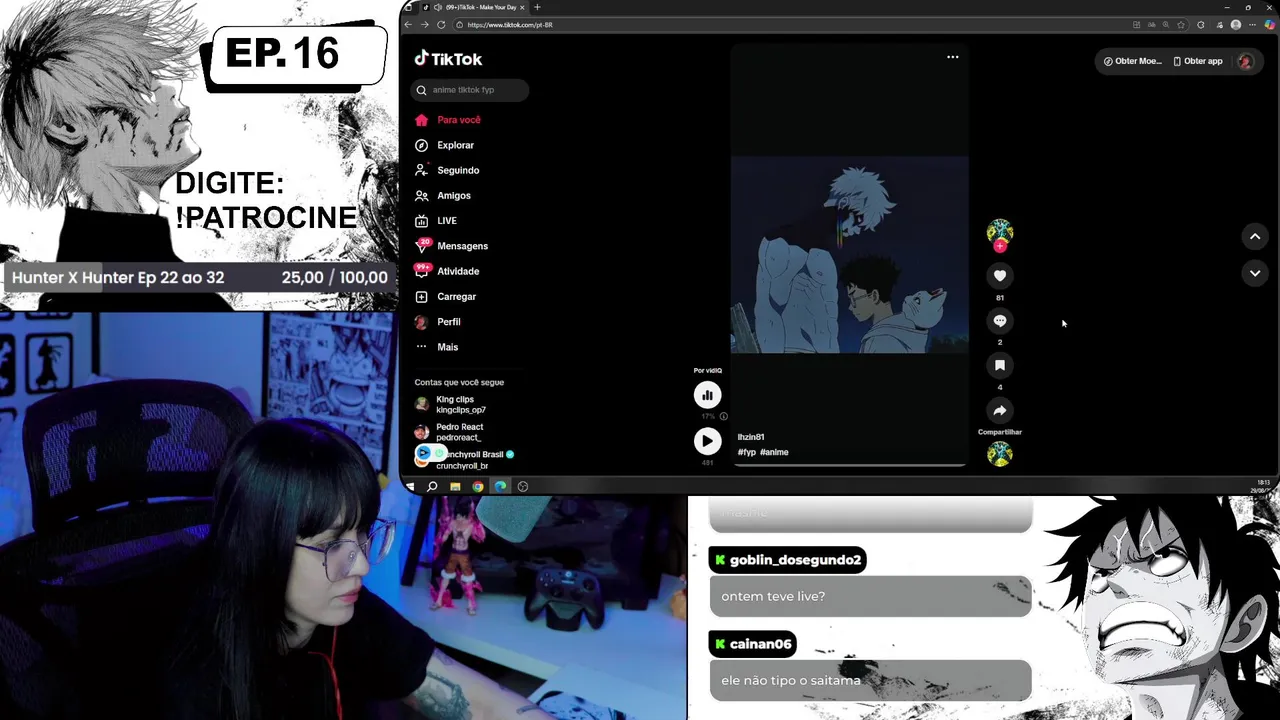Open Mensagens inbox

(x=452, y=246)
